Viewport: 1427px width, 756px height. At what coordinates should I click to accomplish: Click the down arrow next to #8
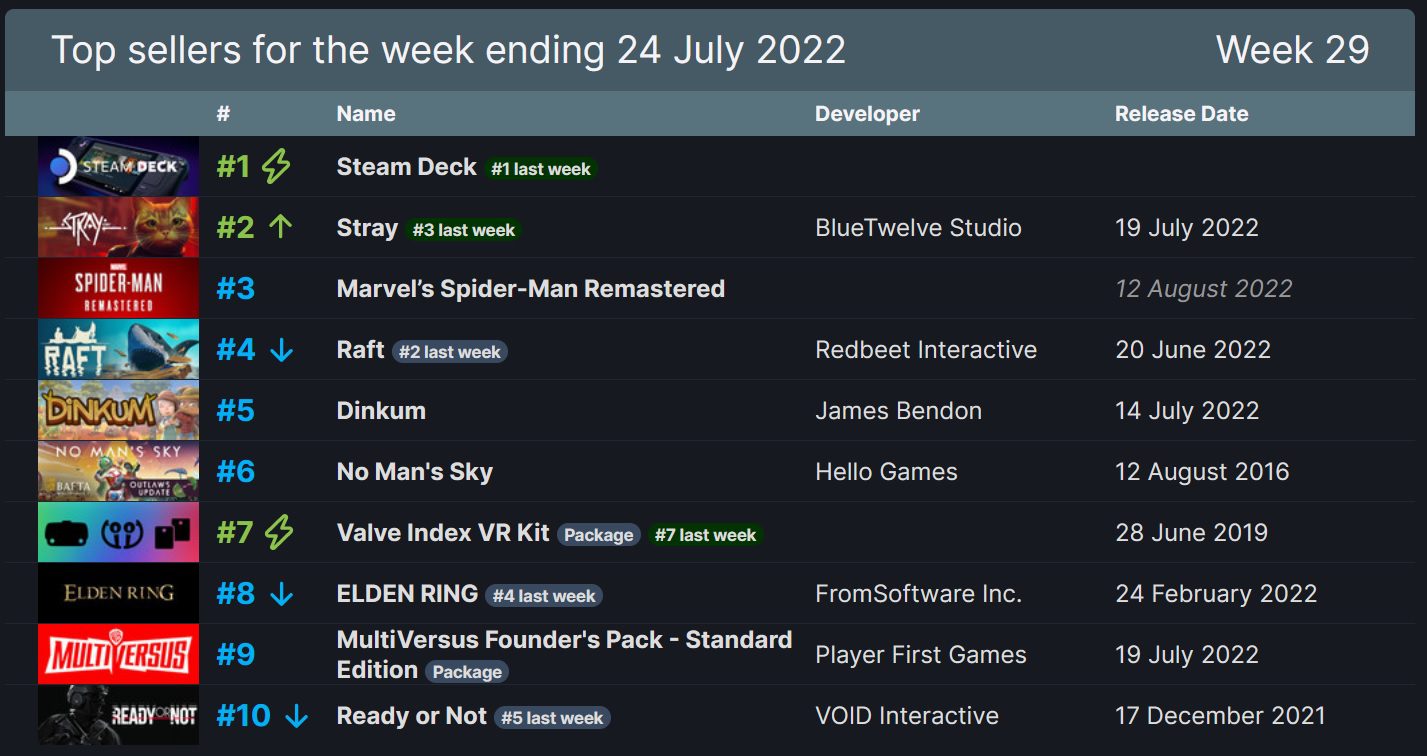click(282, 594)
